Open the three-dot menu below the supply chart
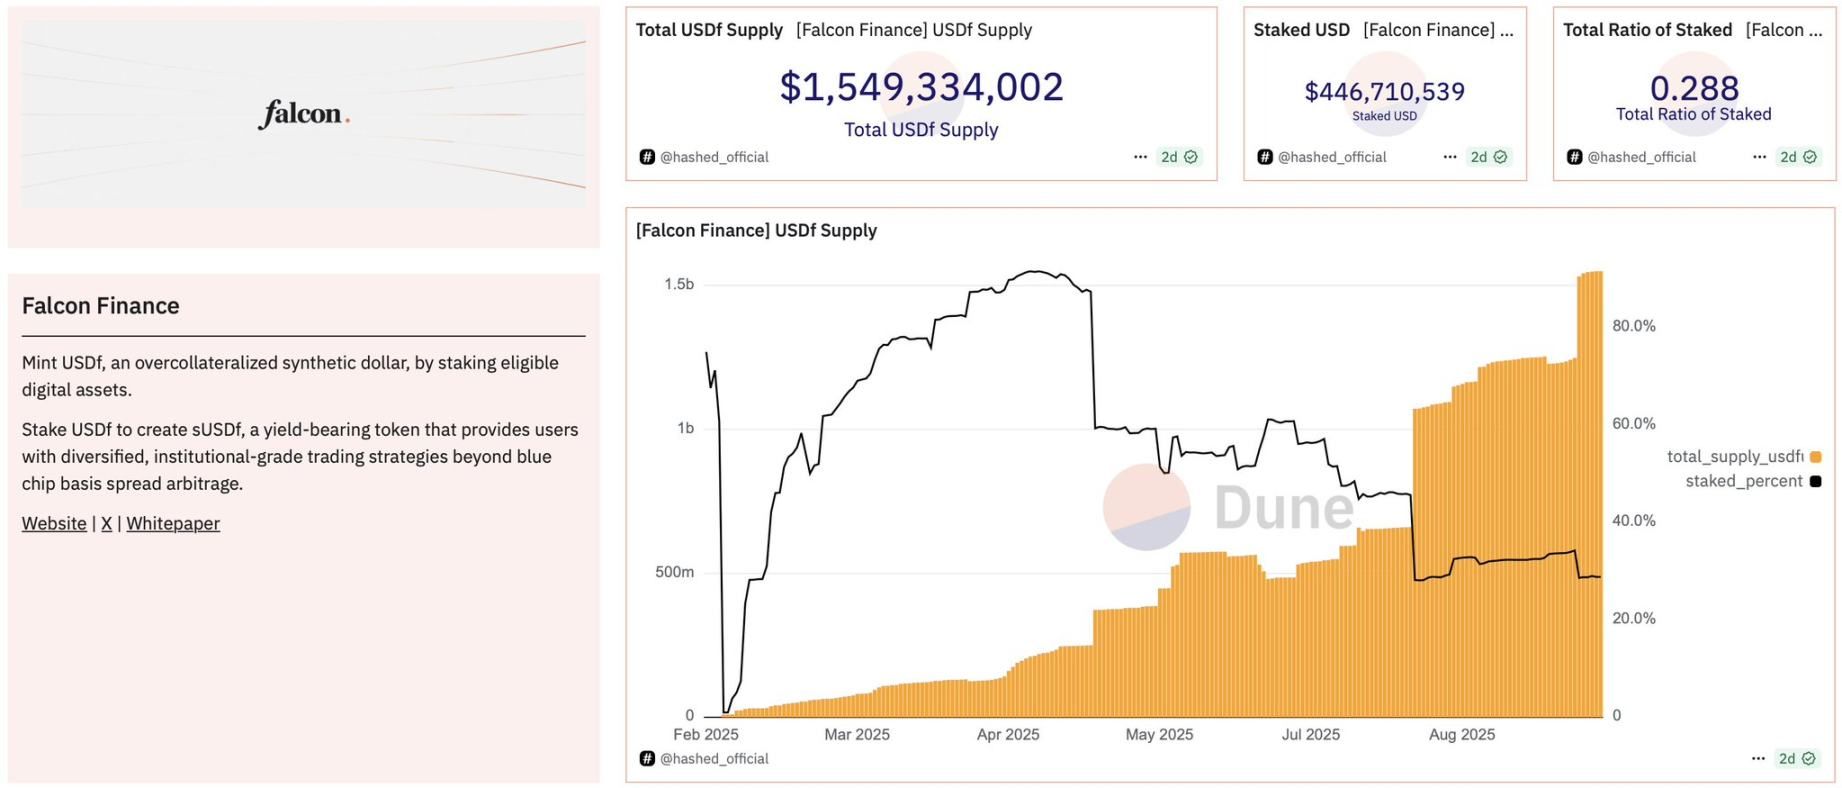The image size is (1842, 788). coord(1758,759)
